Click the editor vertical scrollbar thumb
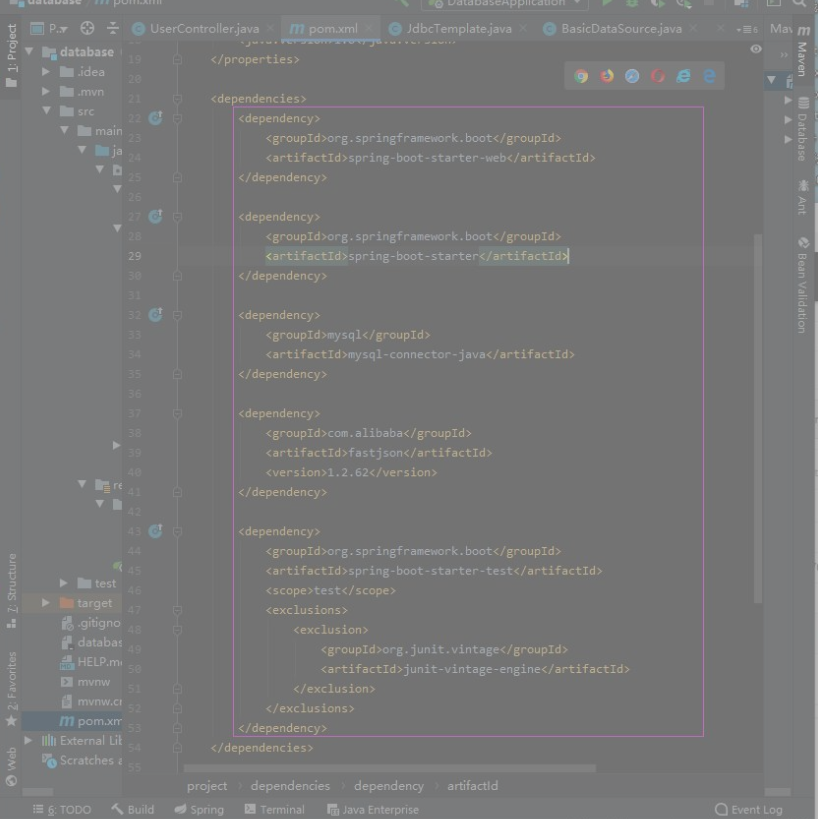The image size is (818, 819). (757, 419)
